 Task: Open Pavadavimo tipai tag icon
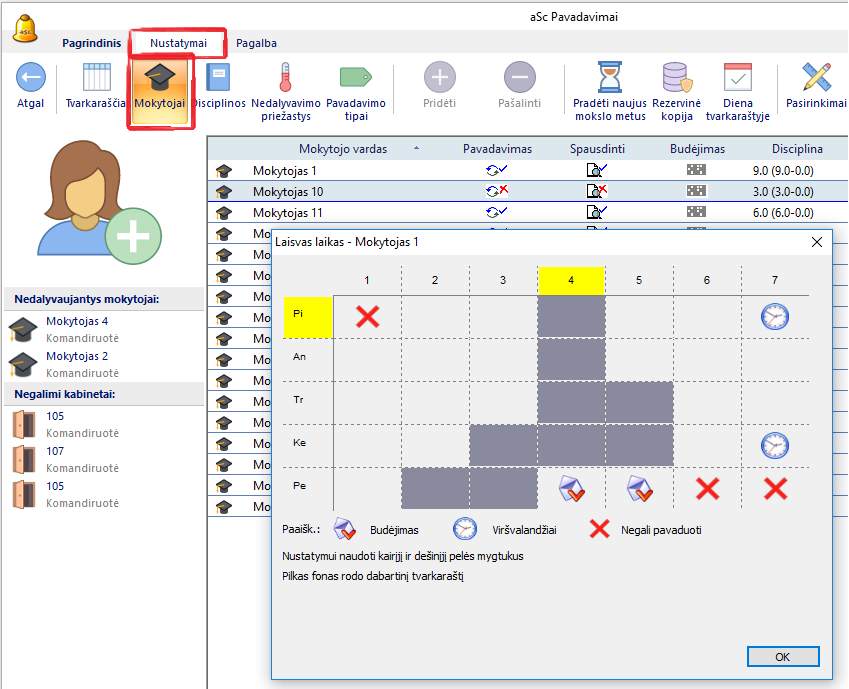356,77
